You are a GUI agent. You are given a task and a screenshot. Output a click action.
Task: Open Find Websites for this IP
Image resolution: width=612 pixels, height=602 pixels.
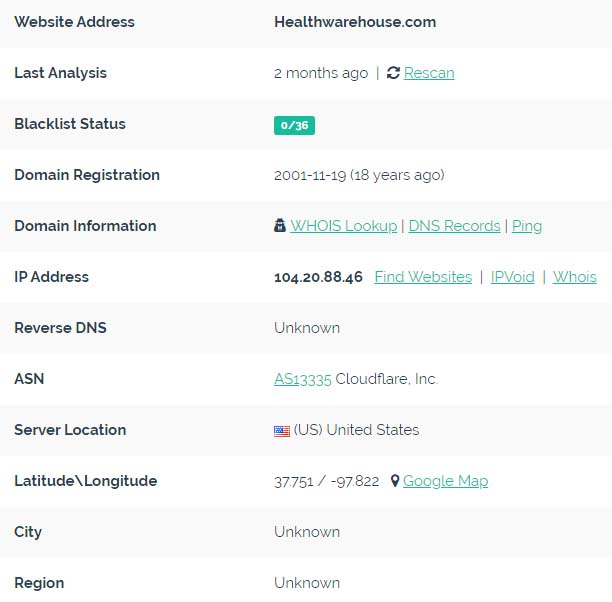pos(423,277)
